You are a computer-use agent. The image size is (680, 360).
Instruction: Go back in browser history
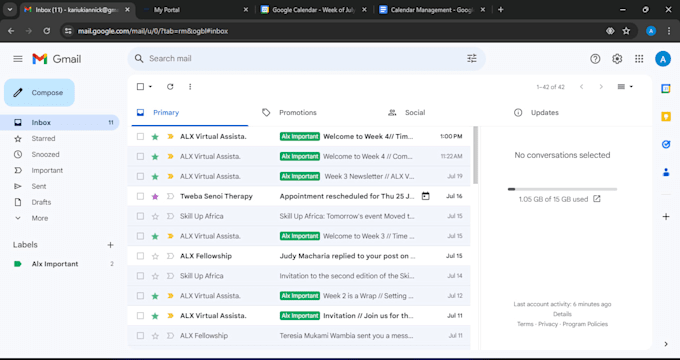coord(11,31)
